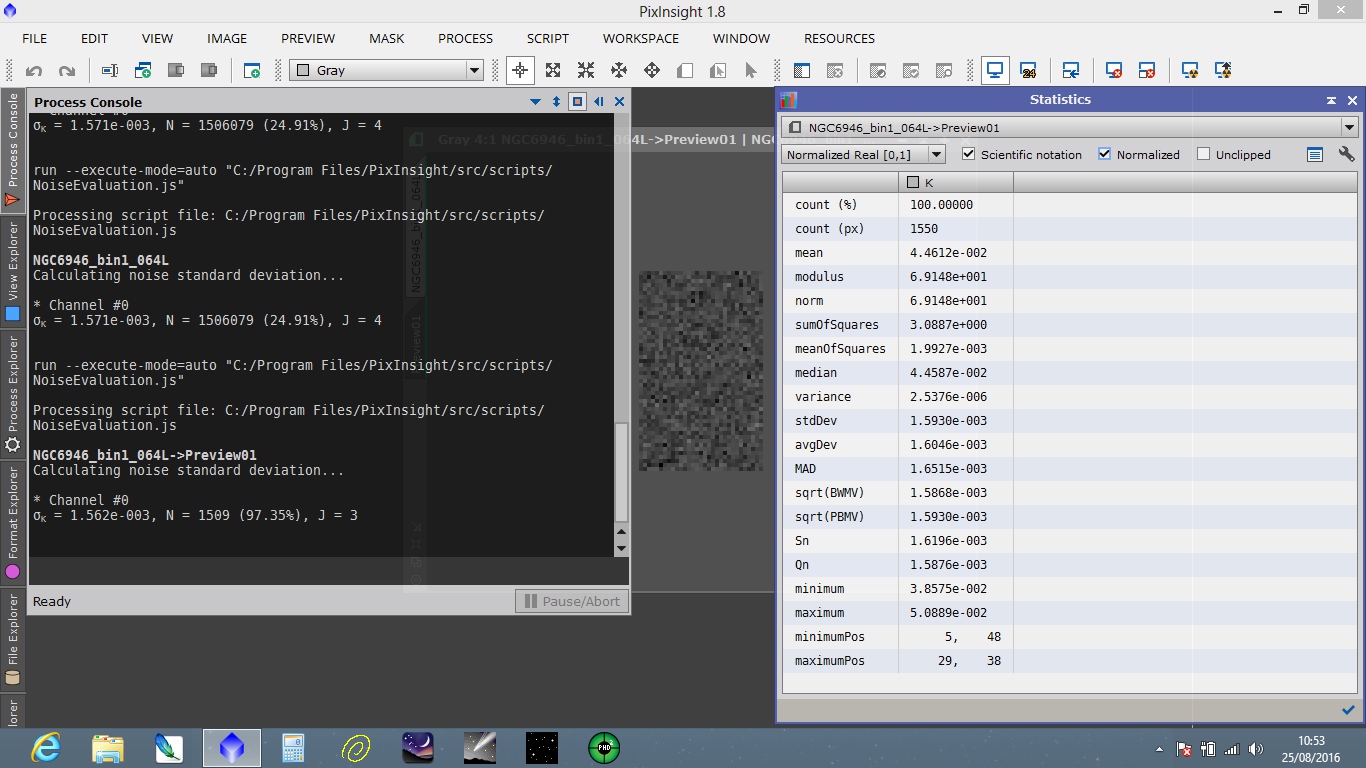Open the File Explorer side tab
The image size is (1366, 768).
[13, 640]
